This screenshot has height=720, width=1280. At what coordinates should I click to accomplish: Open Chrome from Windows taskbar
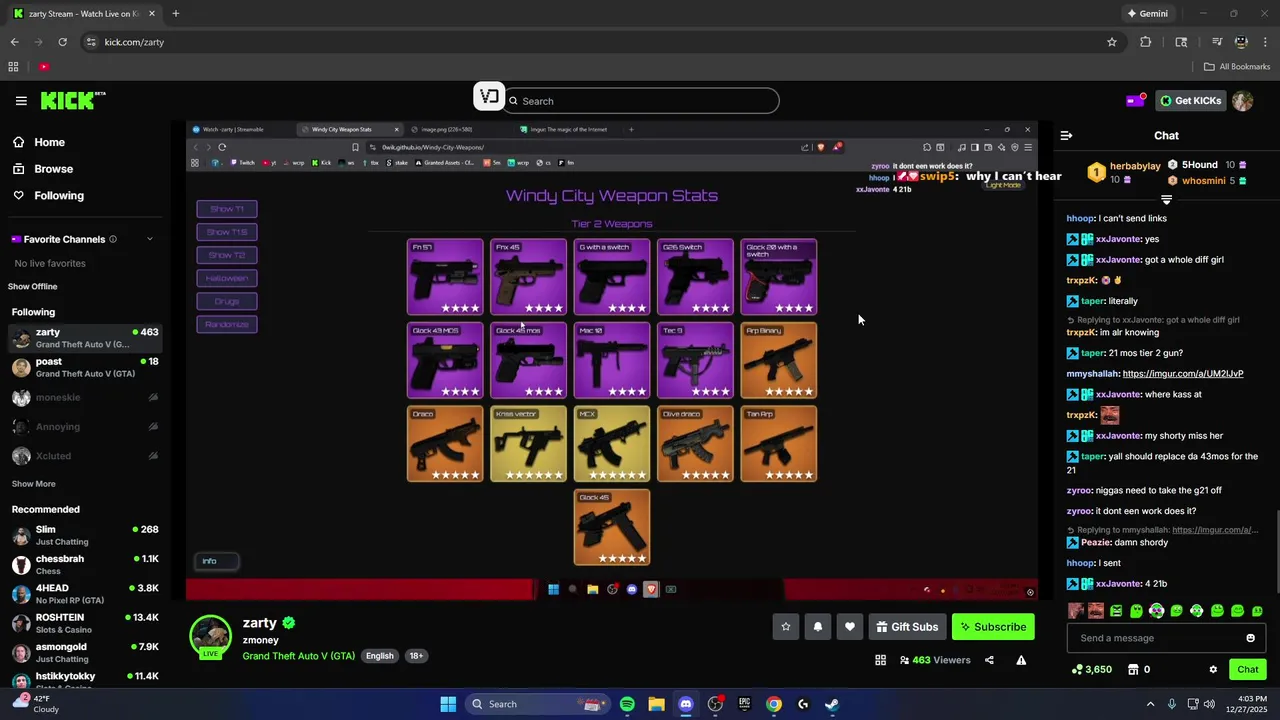[774, 704]
